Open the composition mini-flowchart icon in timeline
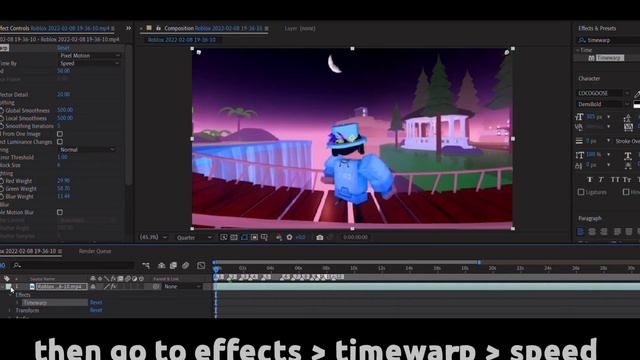The image size is (640, 360). click(x=146, y=265)
